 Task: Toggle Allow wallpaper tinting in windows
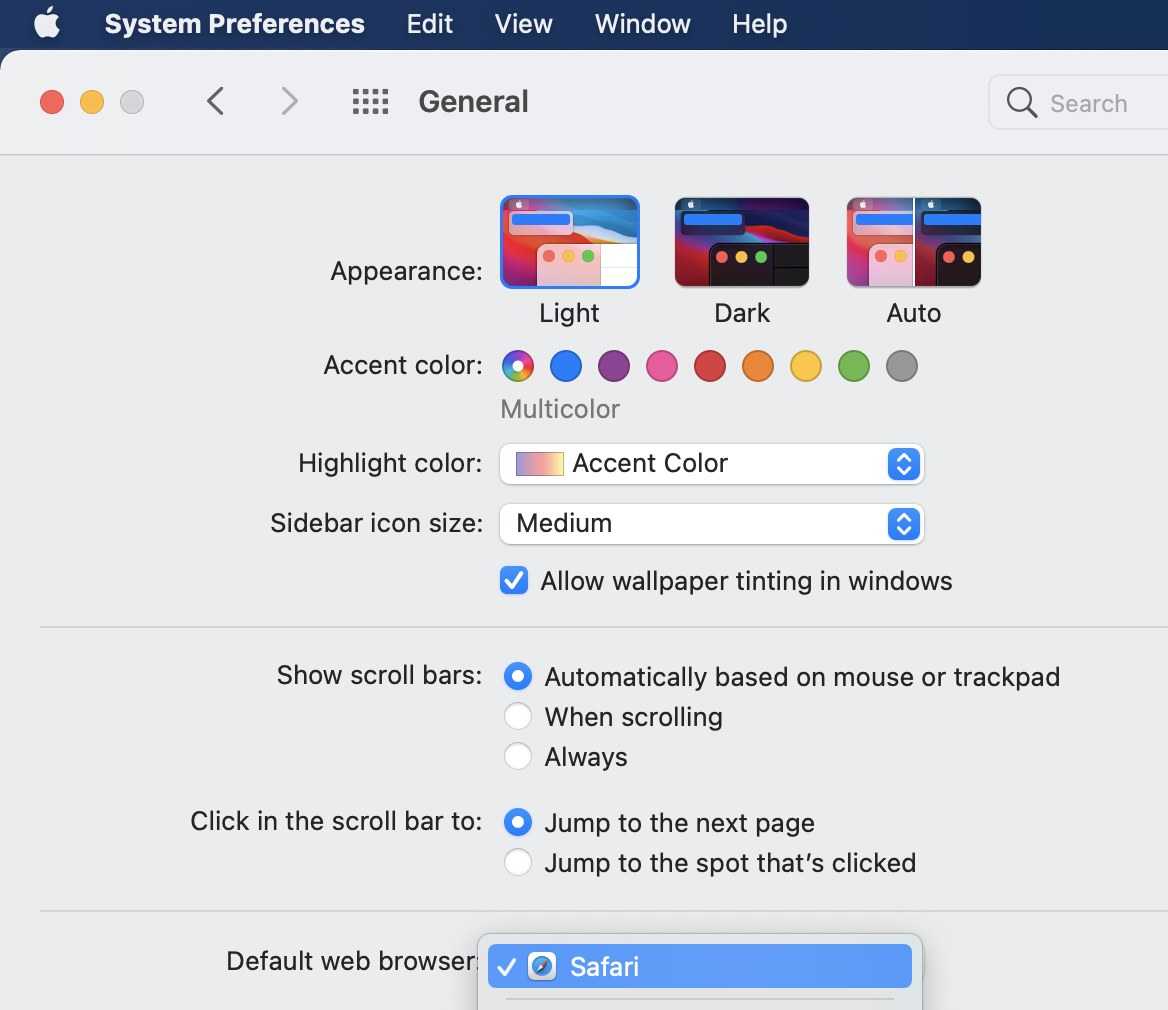click(514, 580)
